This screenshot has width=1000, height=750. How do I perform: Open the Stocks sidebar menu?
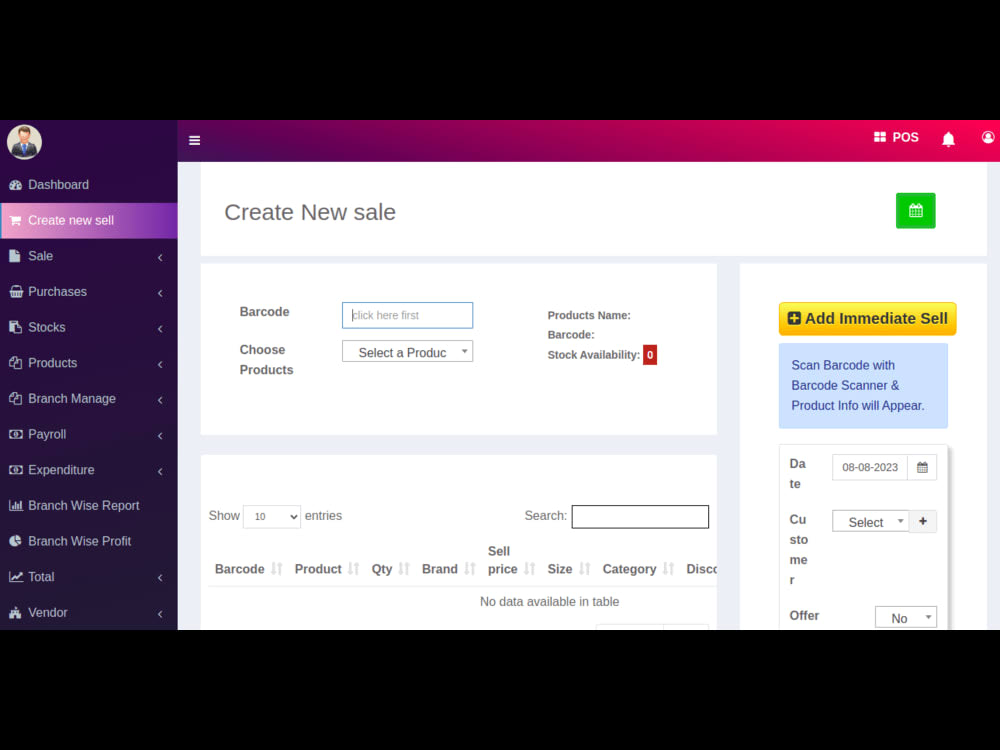pos(89,327)
